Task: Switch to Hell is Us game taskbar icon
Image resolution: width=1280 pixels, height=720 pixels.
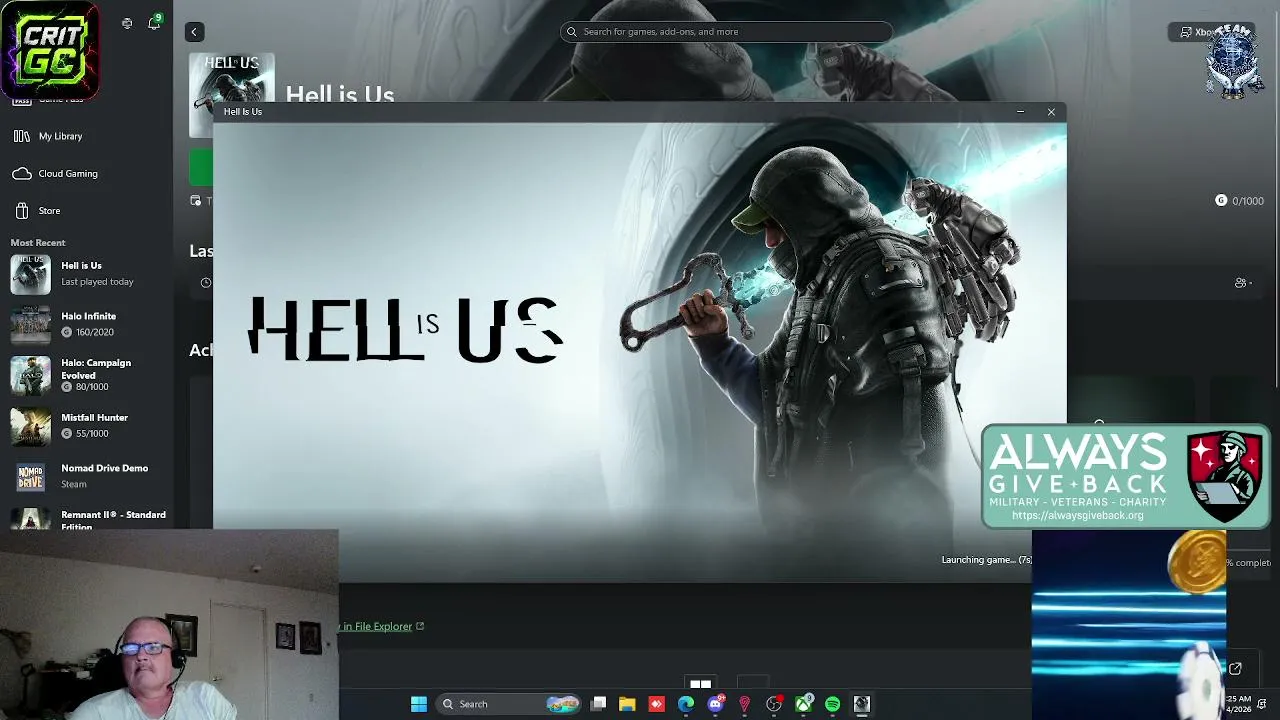Action: pyautogui.click(x=861, y=704)
